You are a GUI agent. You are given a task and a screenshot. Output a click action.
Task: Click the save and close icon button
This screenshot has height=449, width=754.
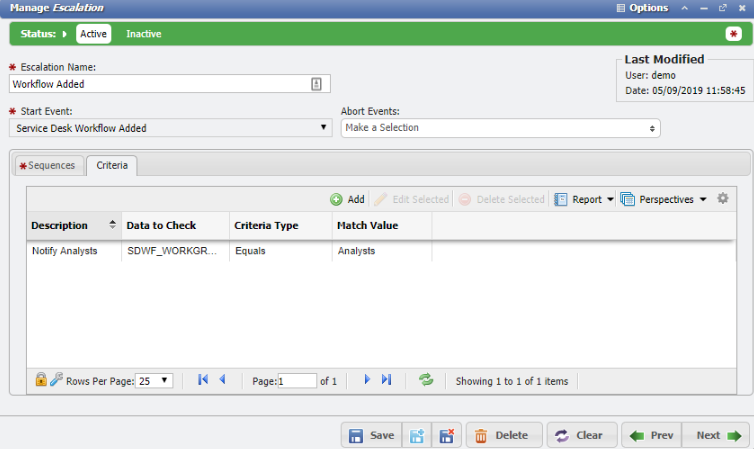pyautogui.click(x=447, y=435)
